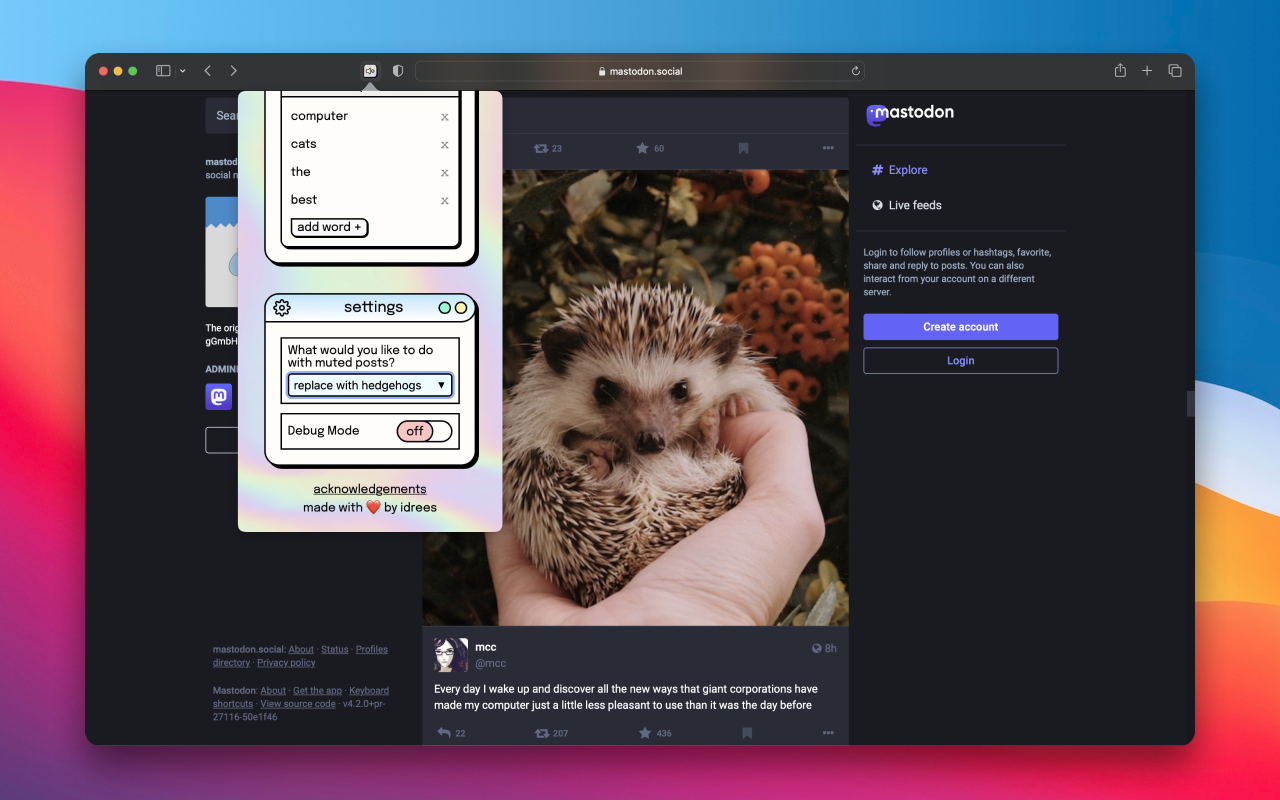This screenshot has width=1280, height=800.
Task: Click yellow circle in settings header
Action: point(461,308)
